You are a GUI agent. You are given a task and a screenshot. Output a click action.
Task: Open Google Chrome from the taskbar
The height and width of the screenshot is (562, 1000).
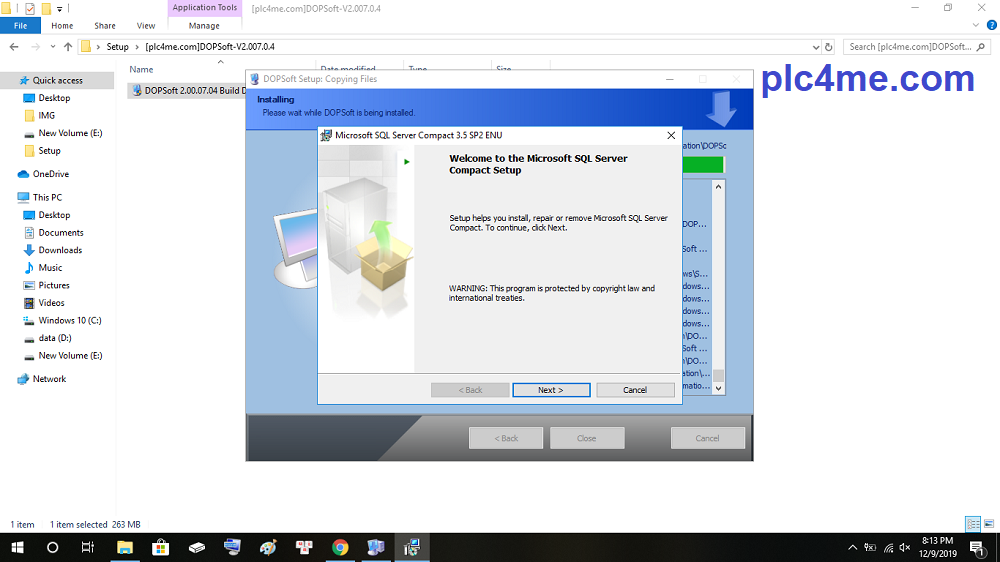pyautogui.click(x=340, y=547)
